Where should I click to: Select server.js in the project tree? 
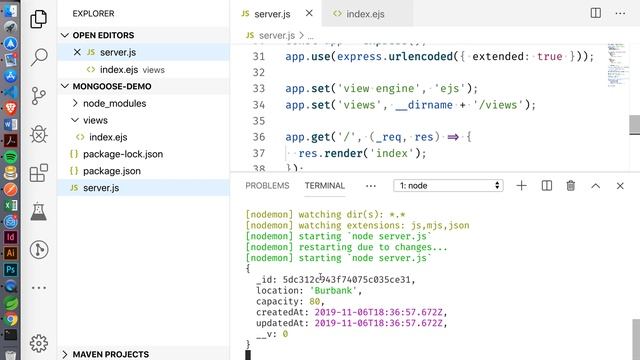click(143, 188)
